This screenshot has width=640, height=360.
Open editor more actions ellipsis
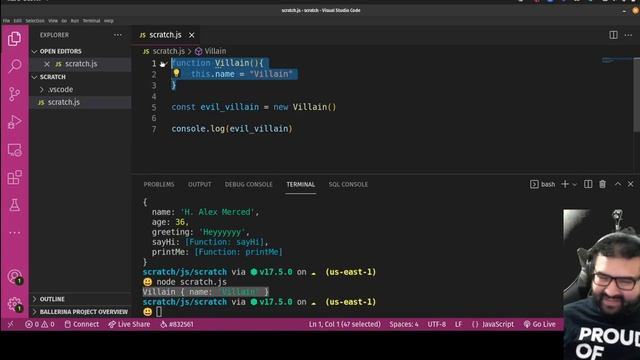(628, 35)
